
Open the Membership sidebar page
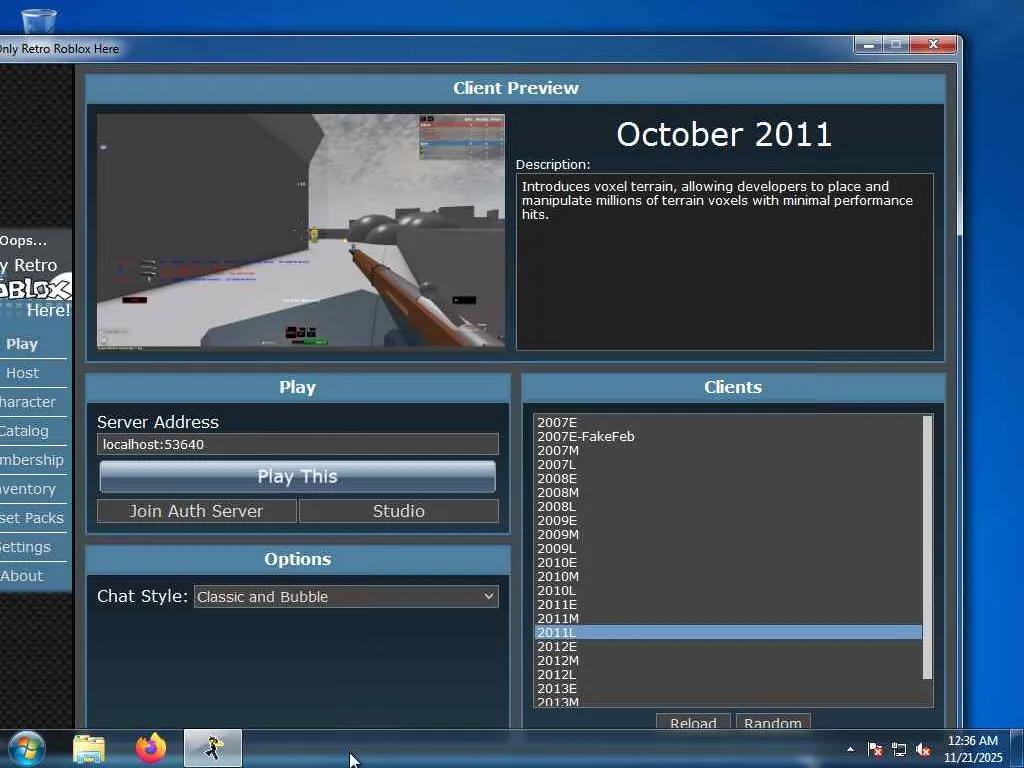33,460
